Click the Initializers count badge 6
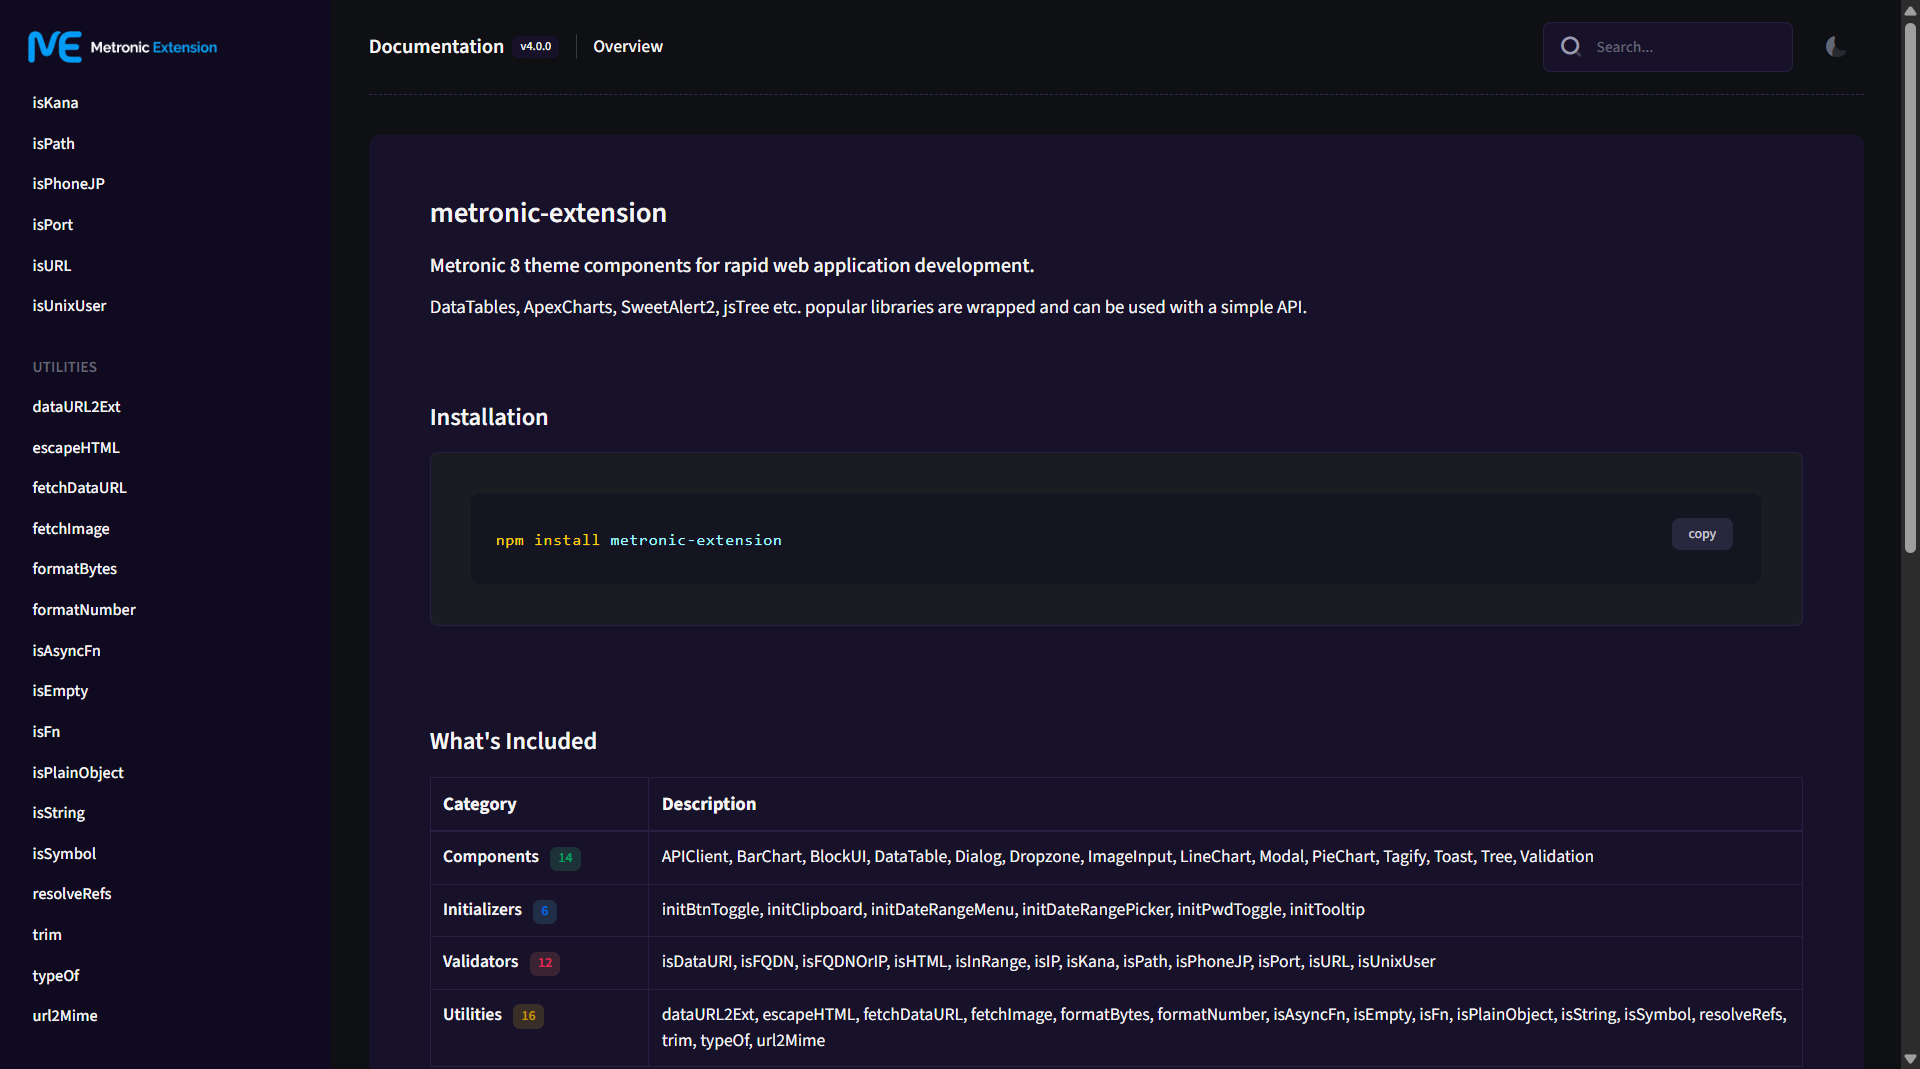 click(x=545, y=911)
